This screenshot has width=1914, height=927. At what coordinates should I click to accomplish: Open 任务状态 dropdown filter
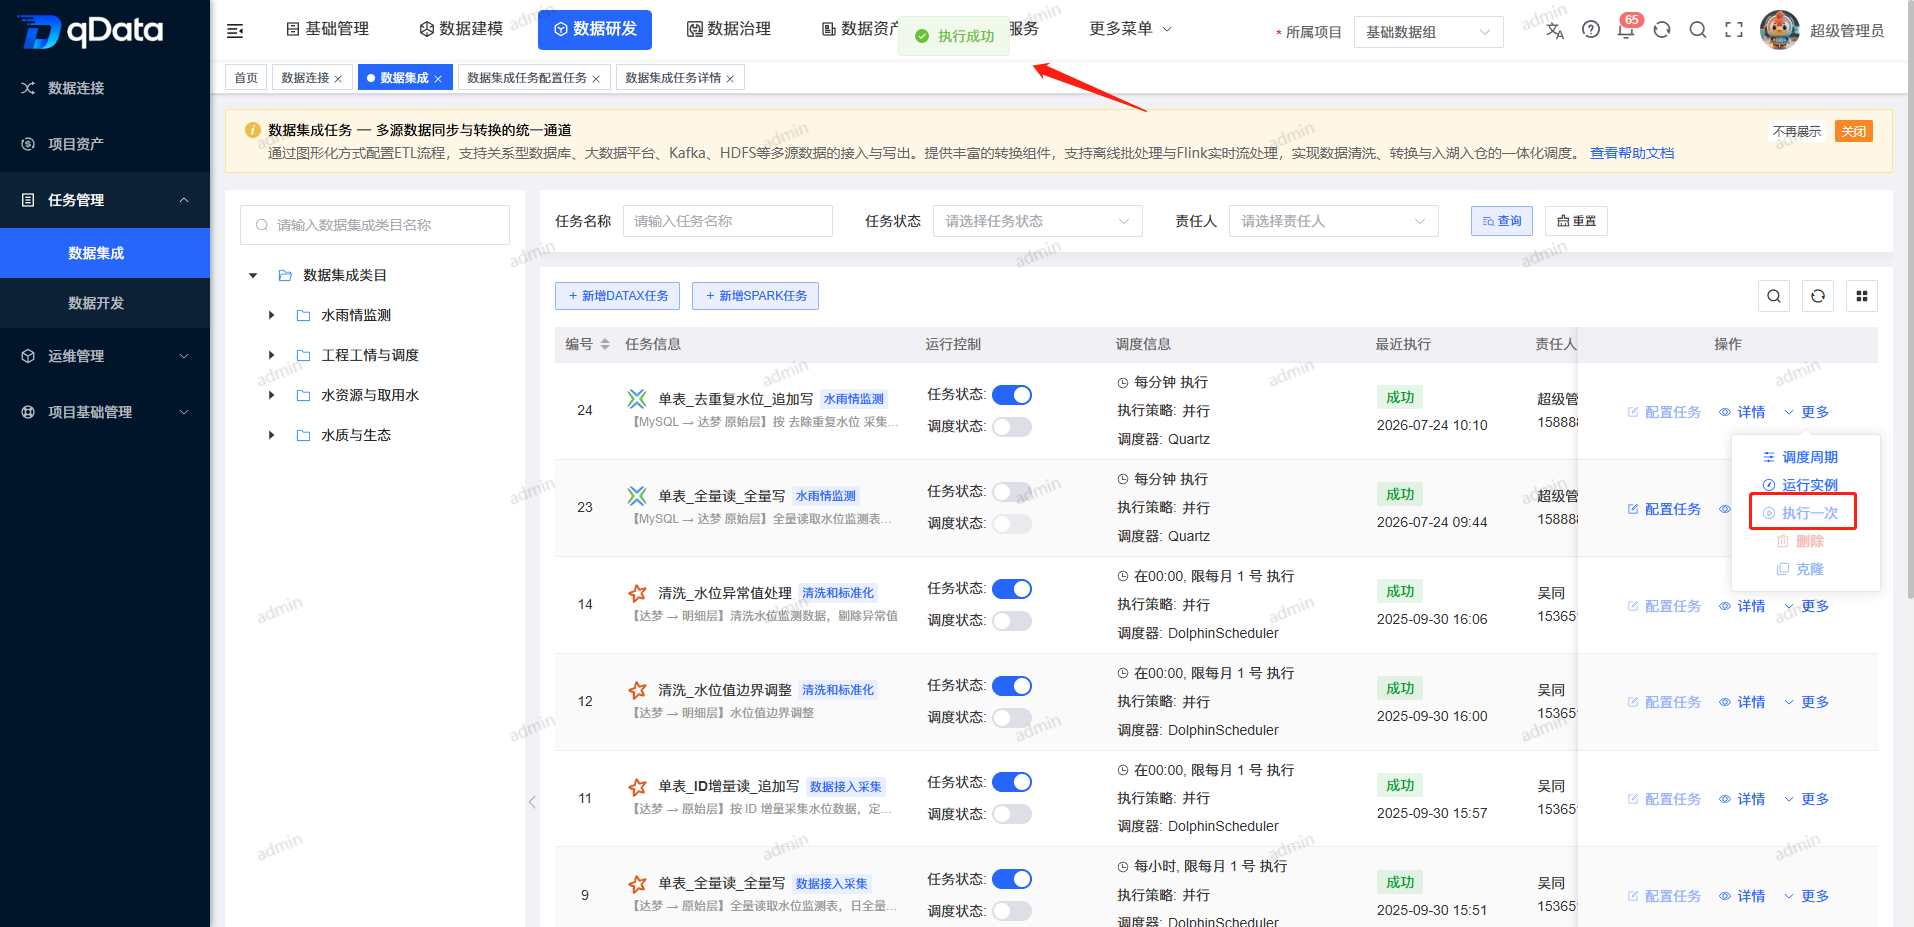[1038, 221]
